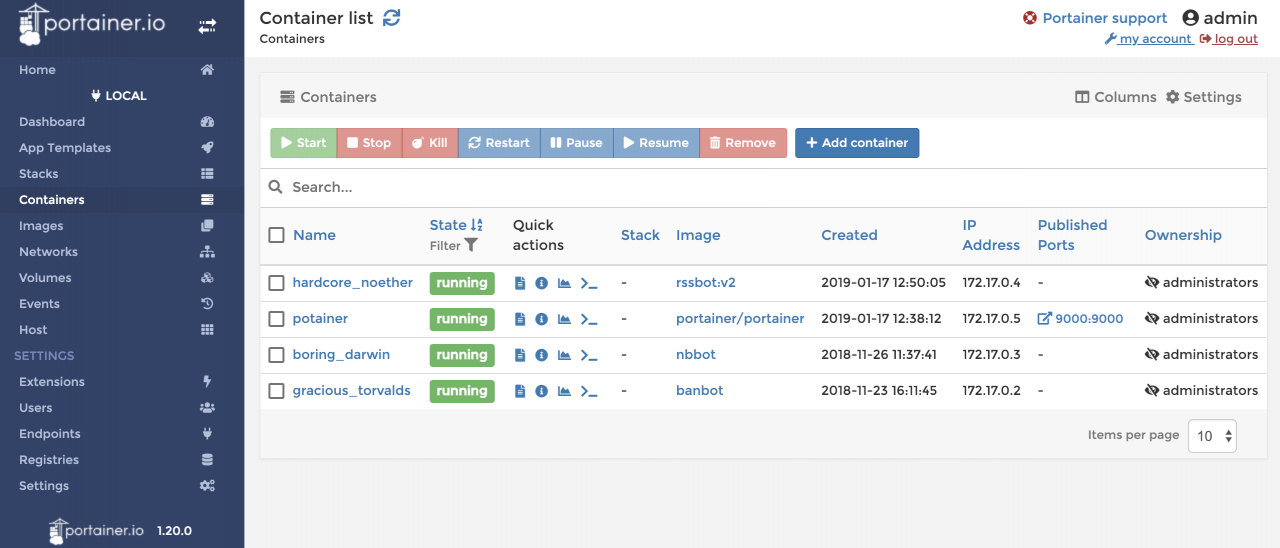Open logs icon for hardcore_noether

click(520, 283)
